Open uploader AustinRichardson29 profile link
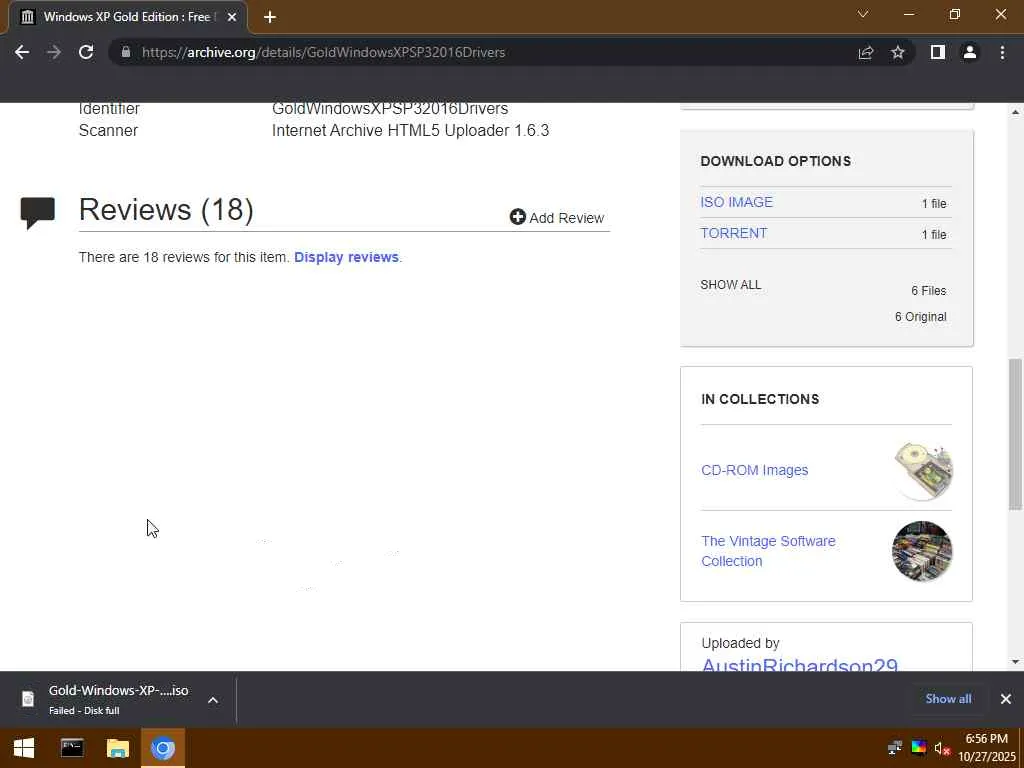Screen dimensions: 1024x768 (799, 665)
